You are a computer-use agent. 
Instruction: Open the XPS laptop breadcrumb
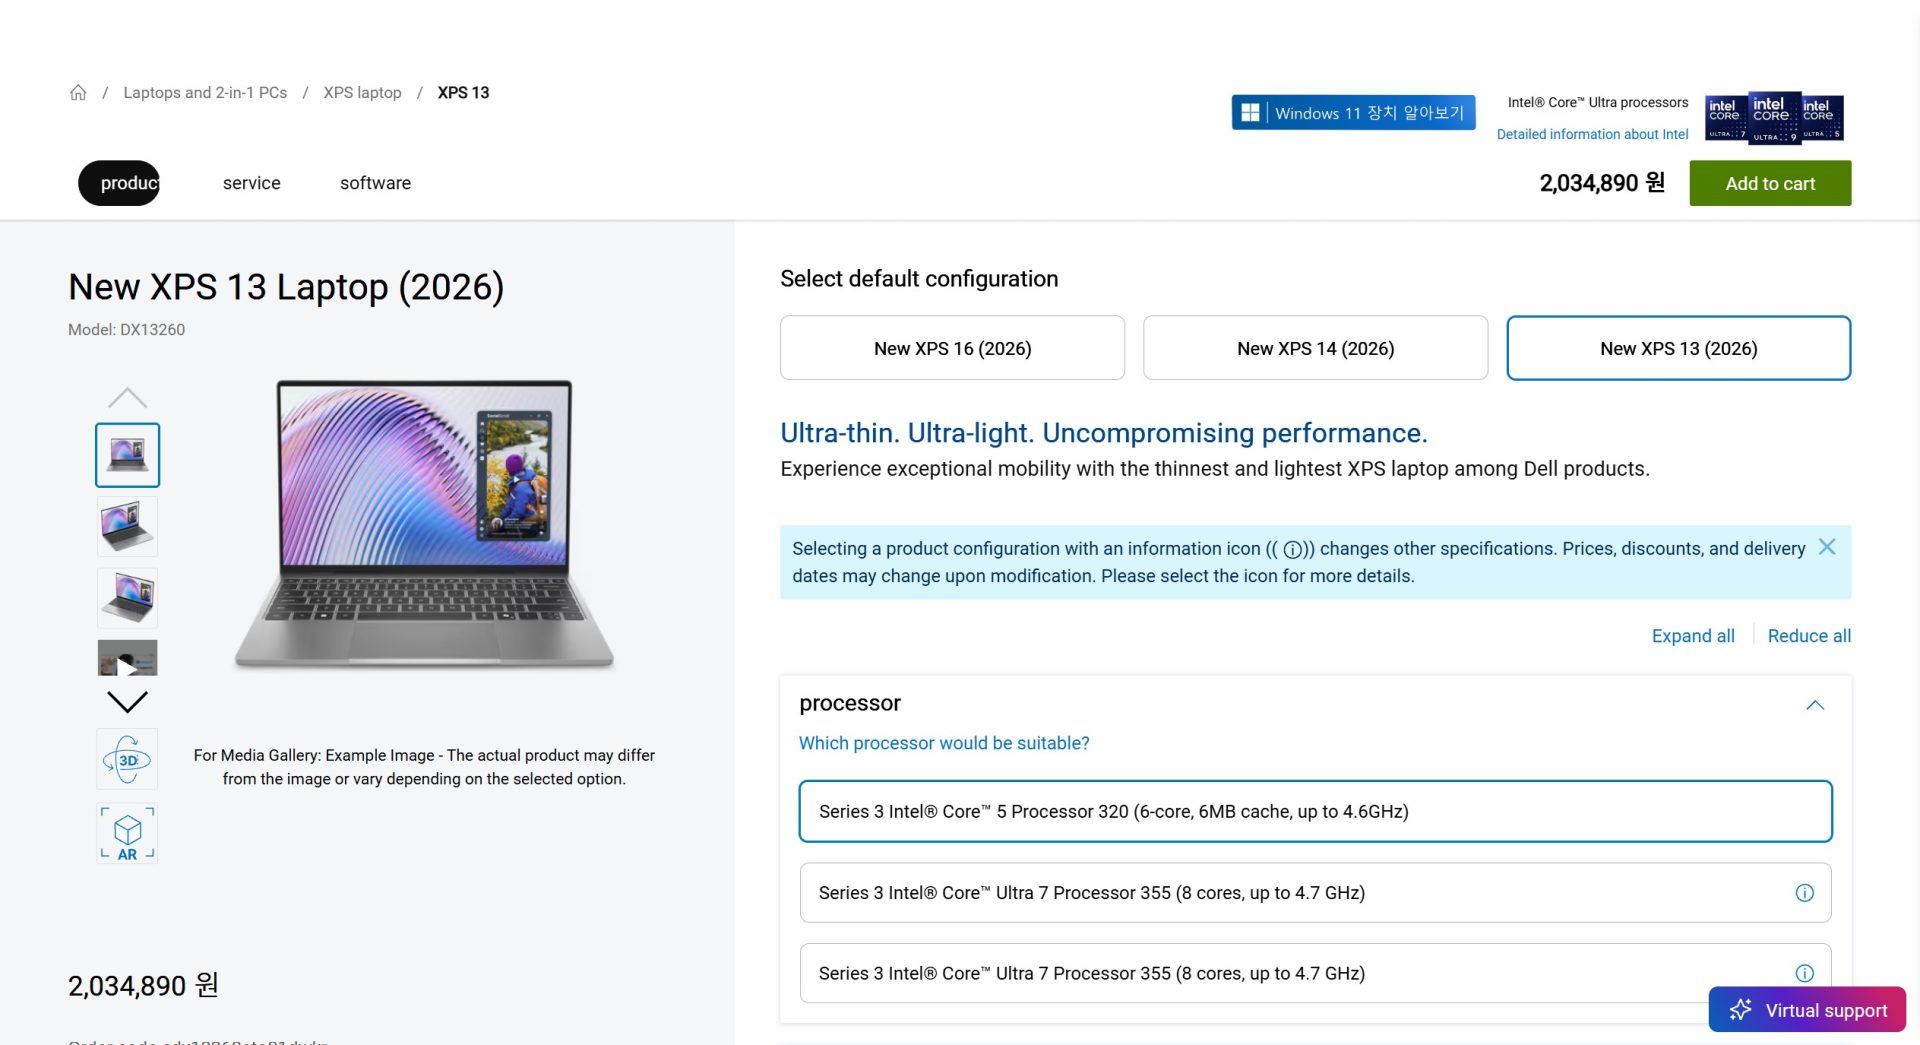[x=362, y=92]
